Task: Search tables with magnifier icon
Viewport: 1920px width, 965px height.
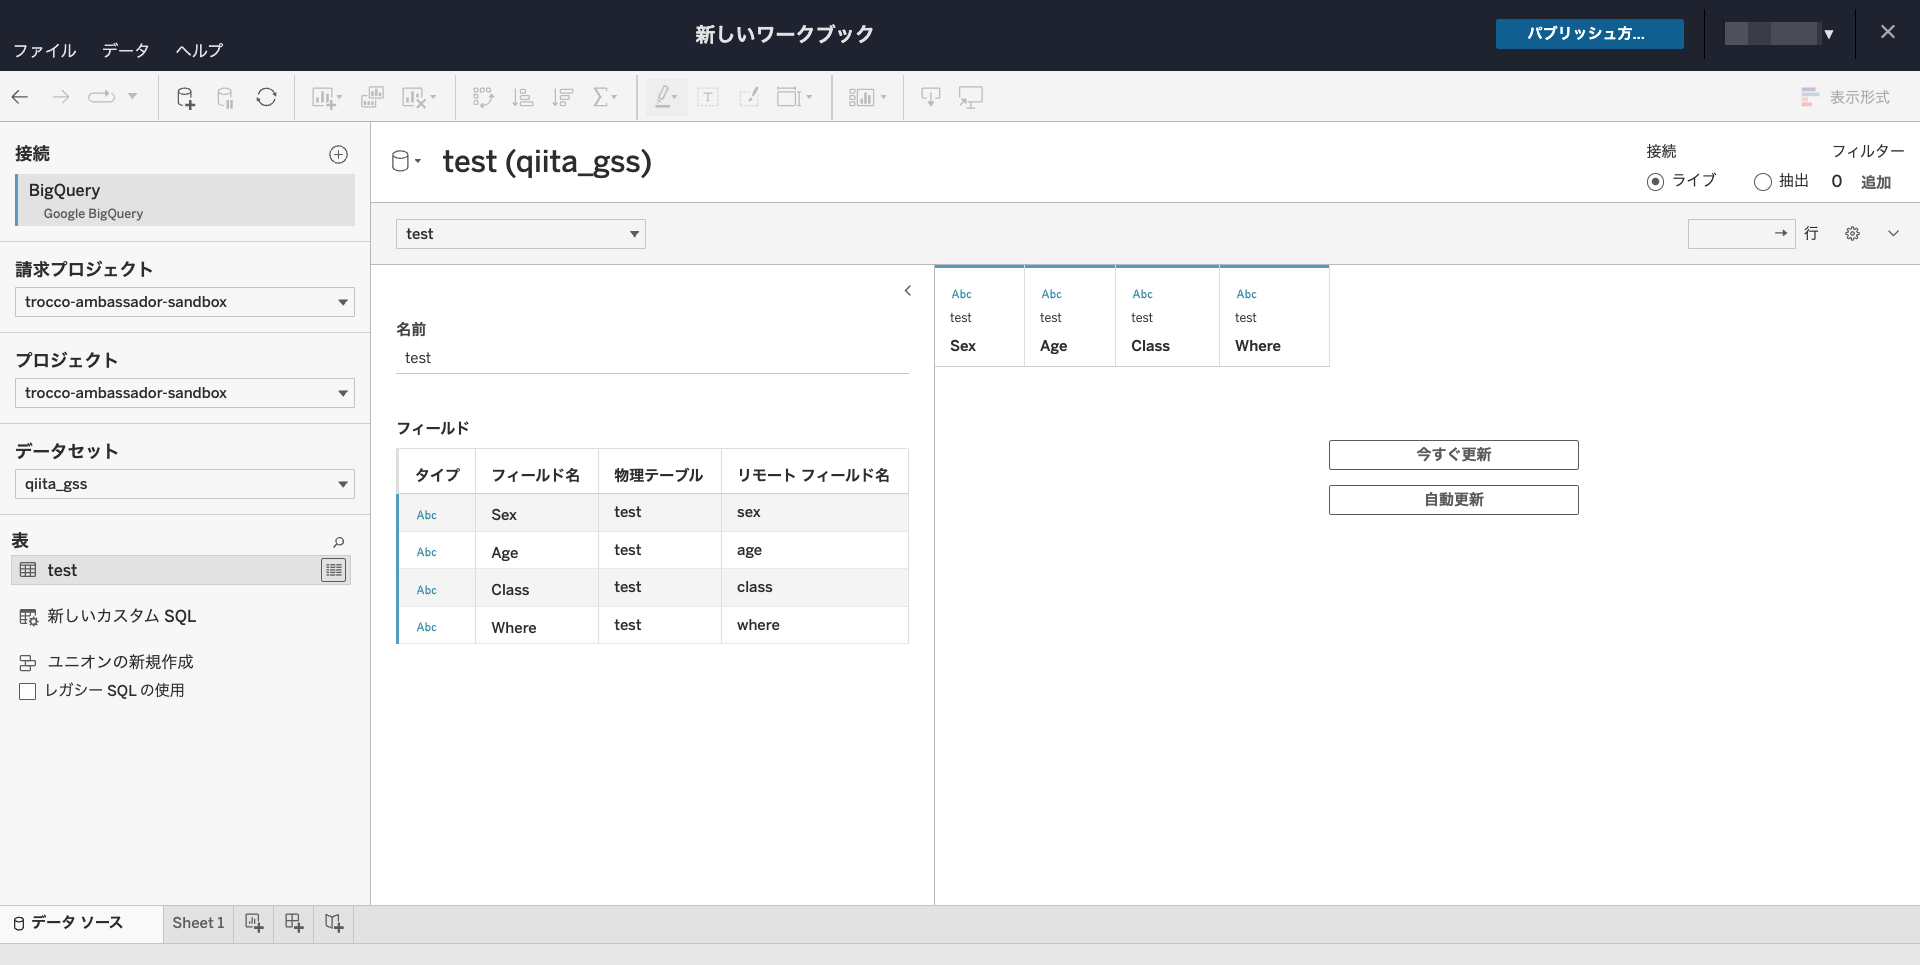Action: pyautogui.click(x=338, y=542)
